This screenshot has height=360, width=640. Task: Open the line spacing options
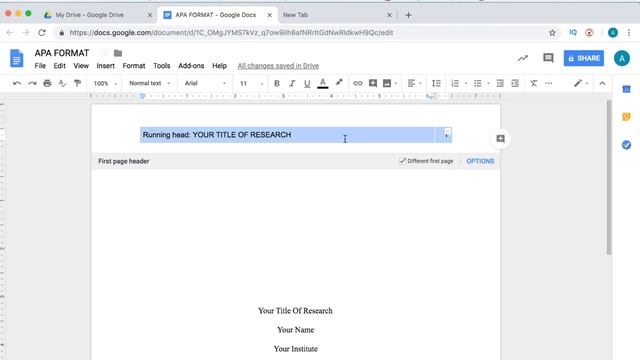click(436, 83)
